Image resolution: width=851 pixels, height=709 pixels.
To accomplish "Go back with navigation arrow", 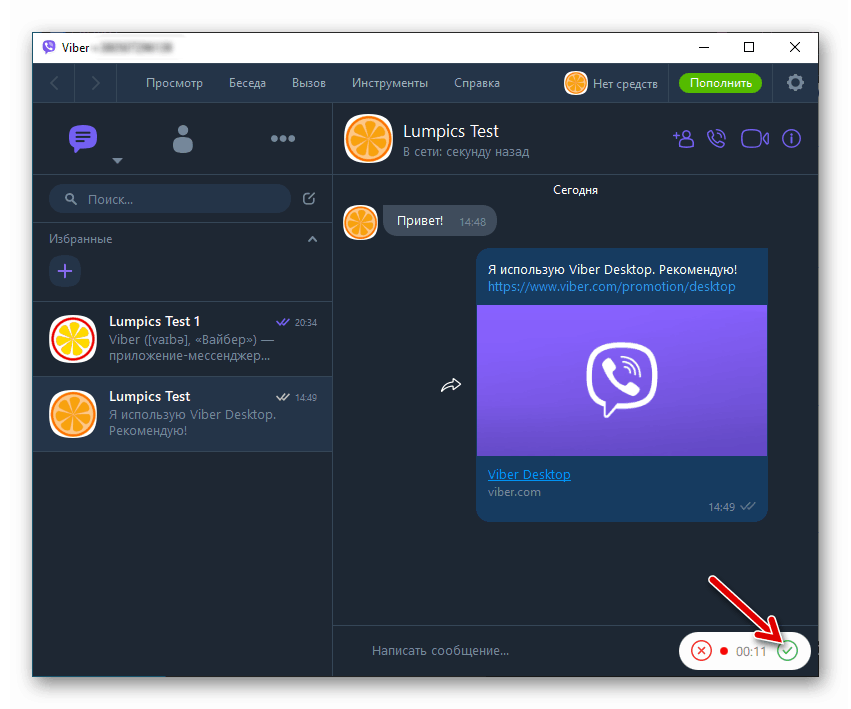I will coord(54,83).
